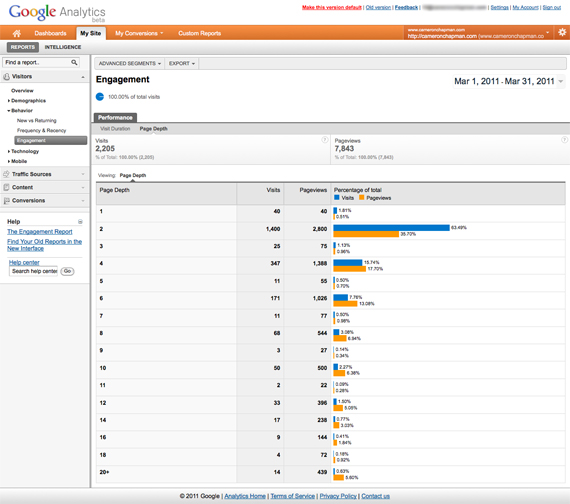
Task: Open the date range picker arrow
Action: pyautogui.click(x=561, y=81)
